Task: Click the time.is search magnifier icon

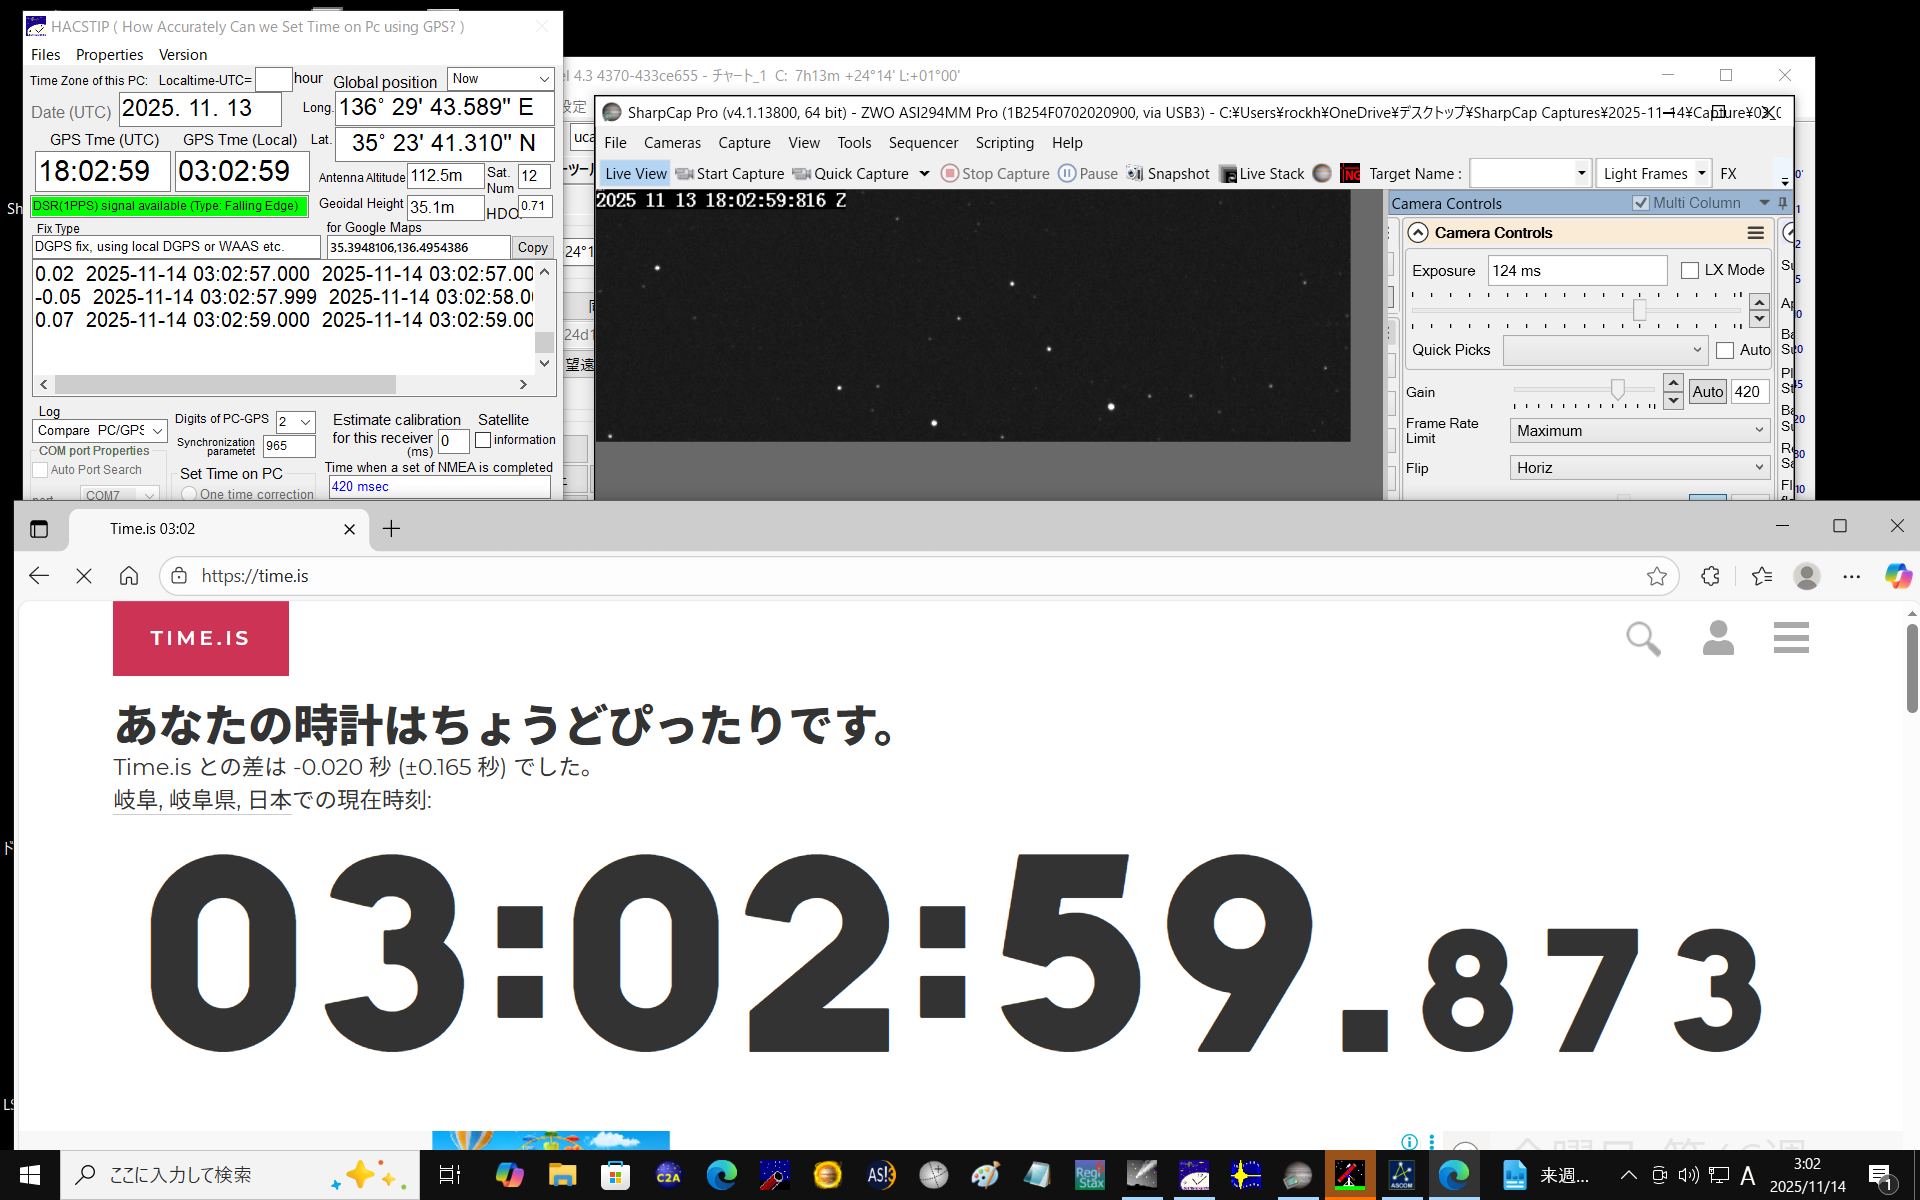Action: (x=1643, y=638)
